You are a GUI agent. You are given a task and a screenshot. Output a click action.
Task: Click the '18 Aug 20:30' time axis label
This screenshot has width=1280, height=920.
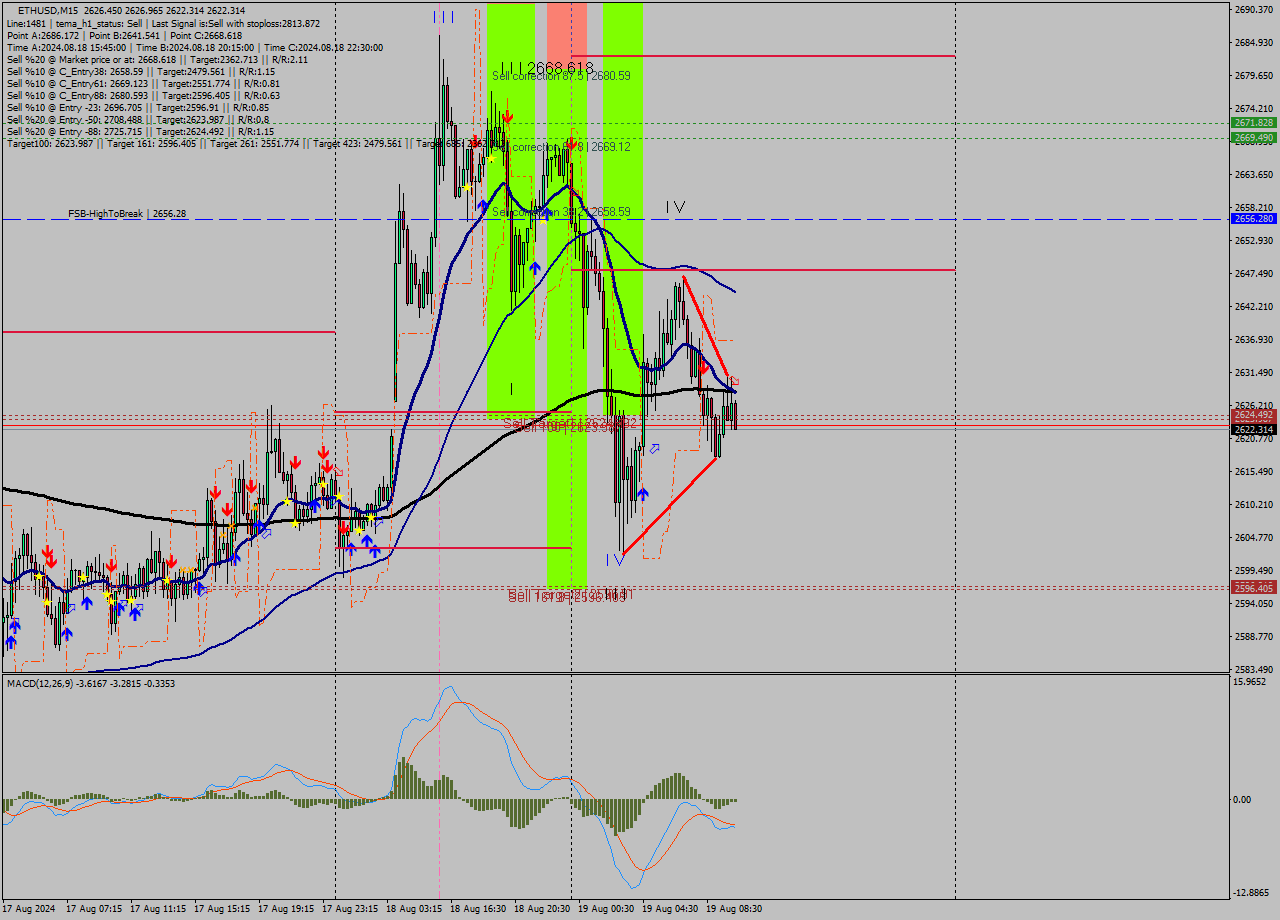[x=542, y=909]
